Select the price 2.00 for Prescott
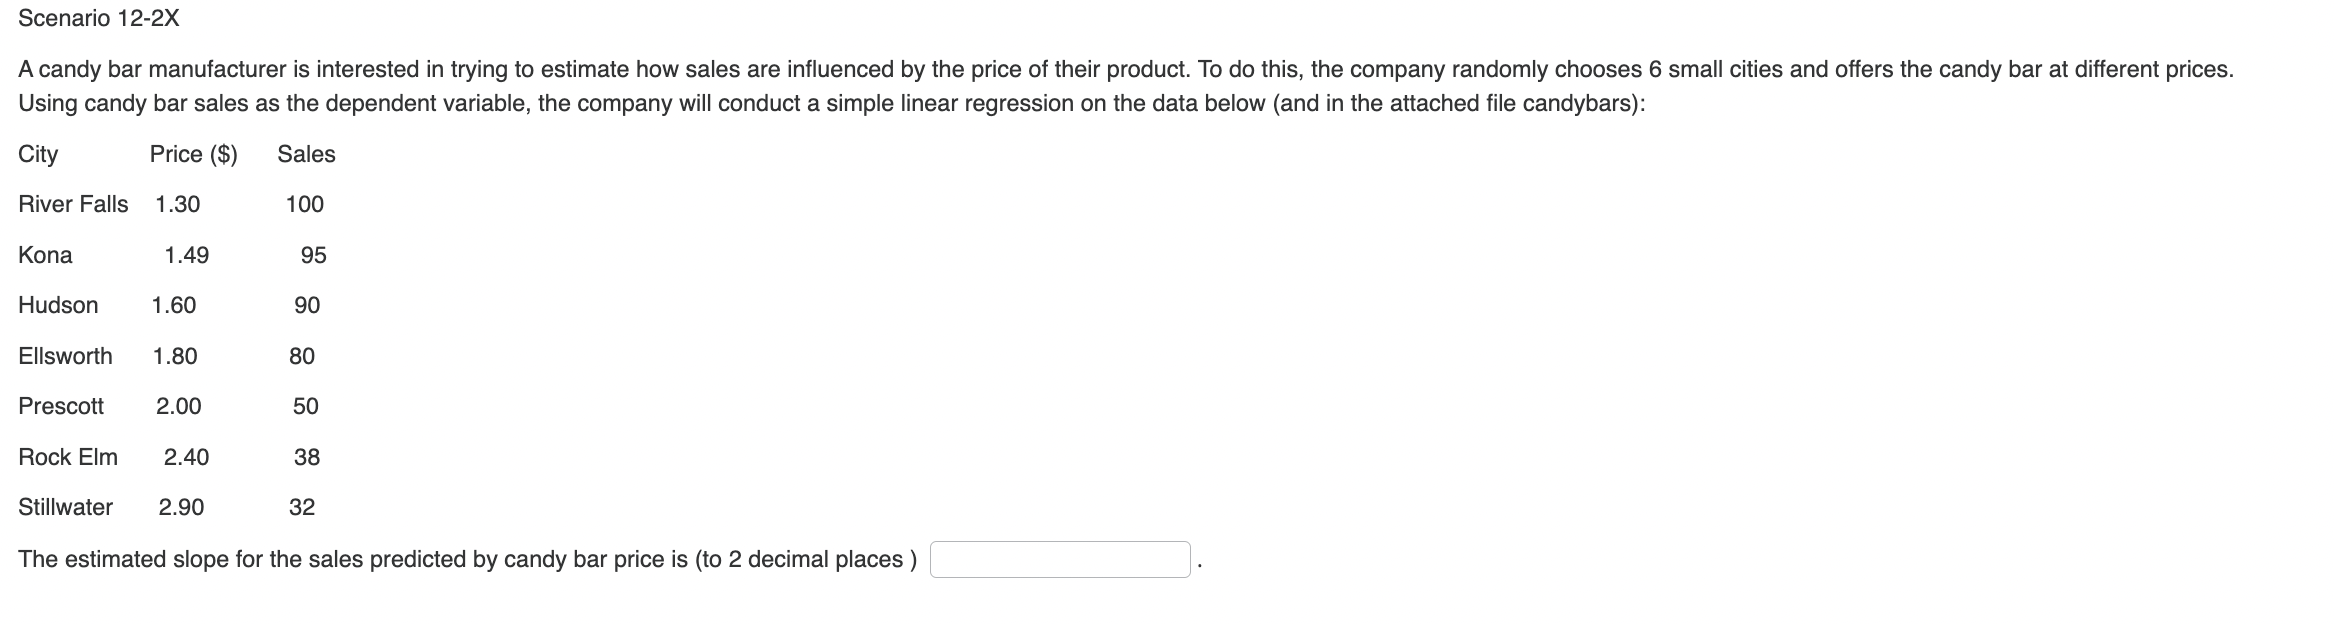 coord(180,406)
